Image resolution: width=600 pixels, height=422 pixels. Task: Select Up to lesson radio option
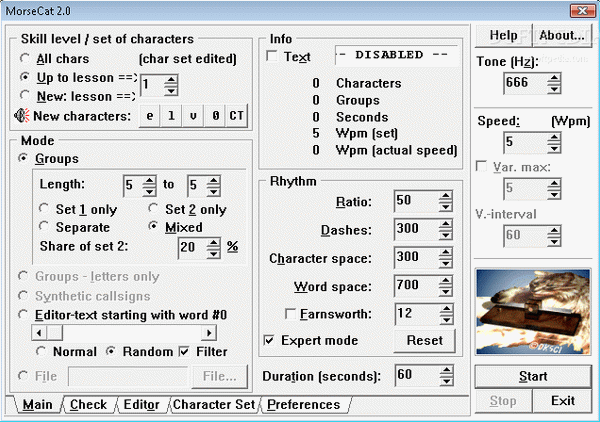pos(25,77)
